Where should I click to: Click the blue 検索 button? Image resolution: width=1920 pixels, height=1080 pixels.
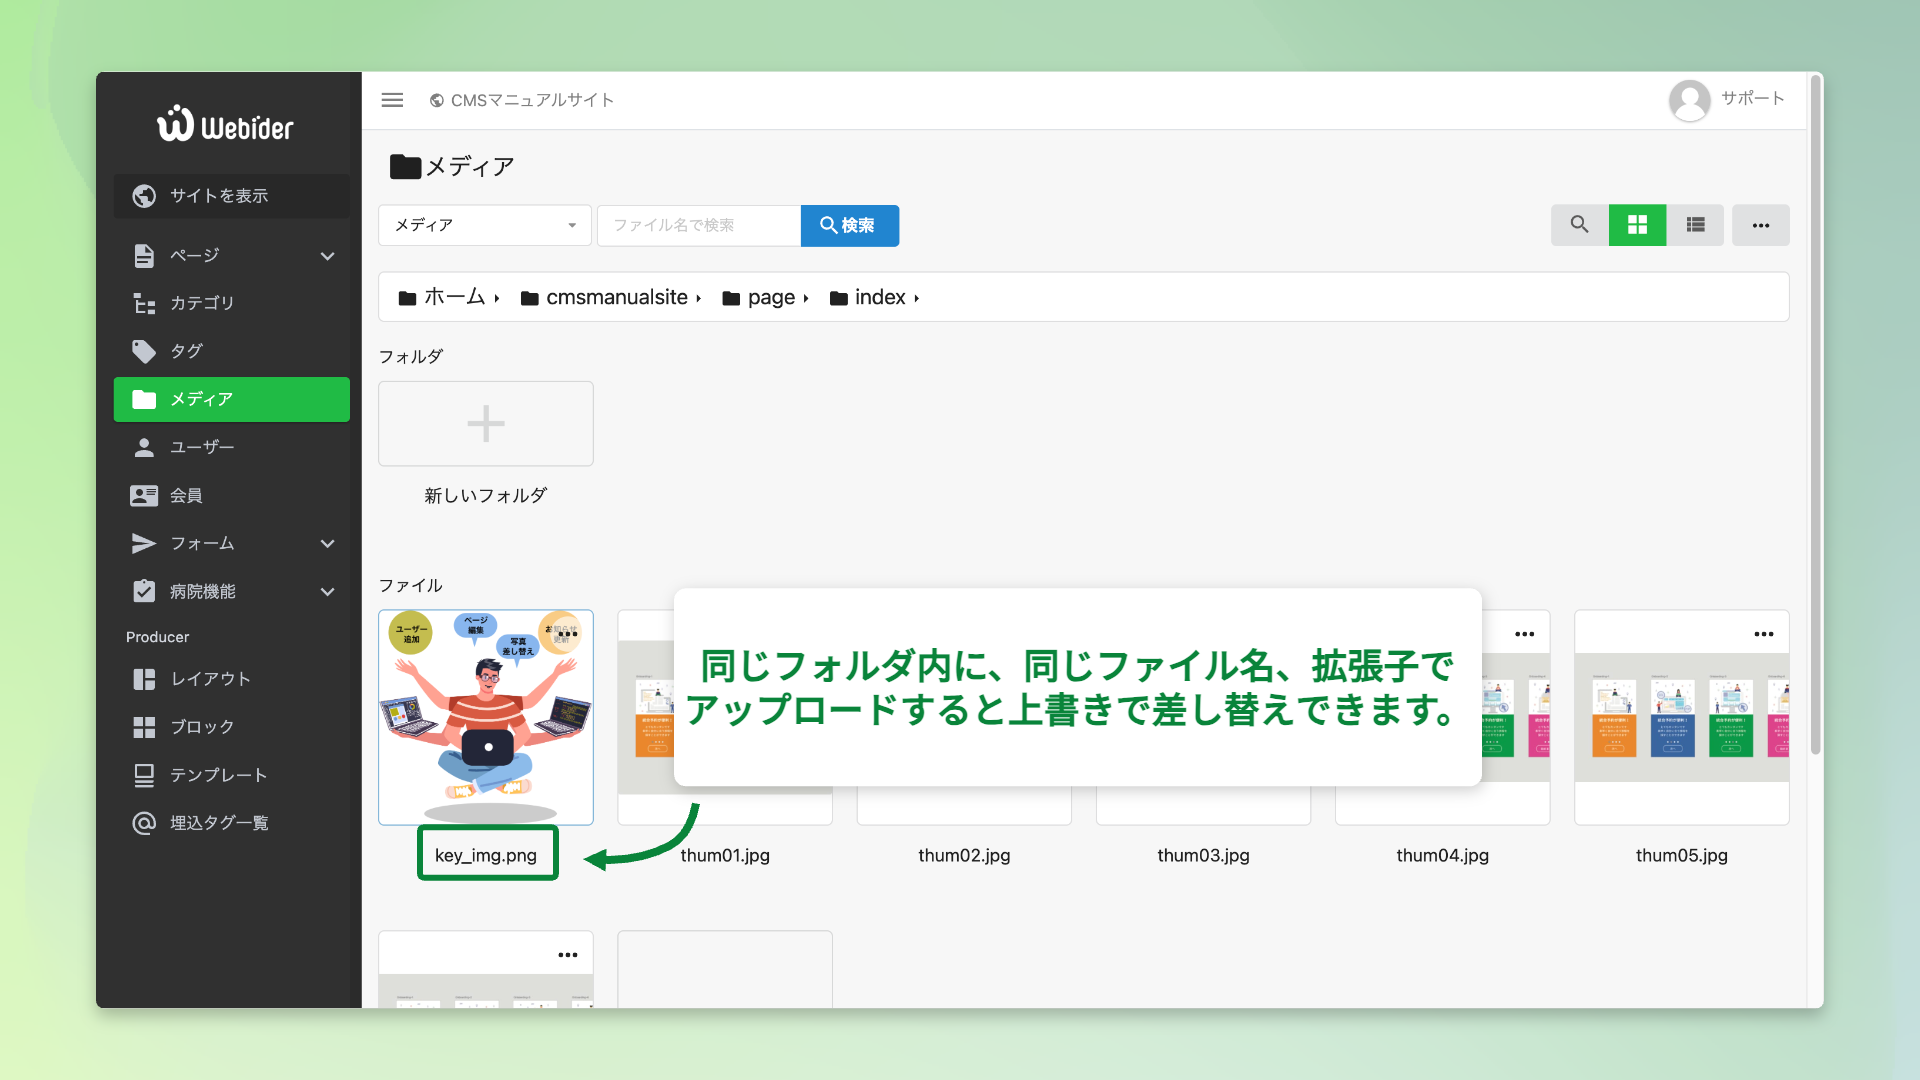(849, 225)
